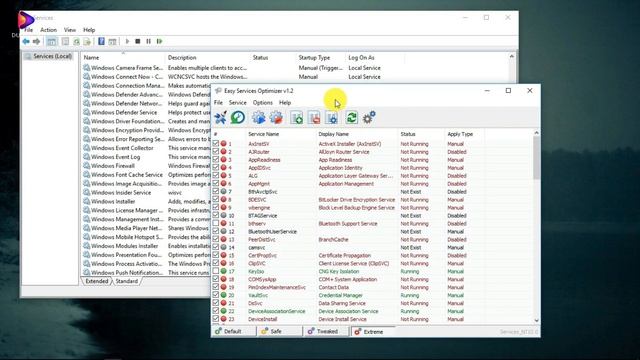Open the File menu in Services window
The image size is (640, 360).
(x=28, y=30)
